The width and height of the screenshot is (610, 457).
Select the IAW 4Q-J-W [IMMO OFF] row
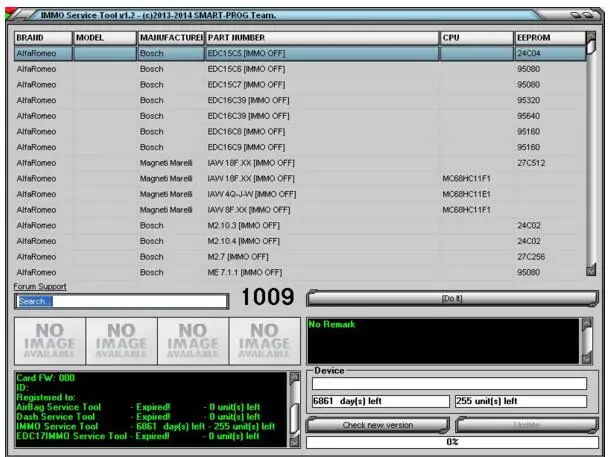tap(300, 194)
